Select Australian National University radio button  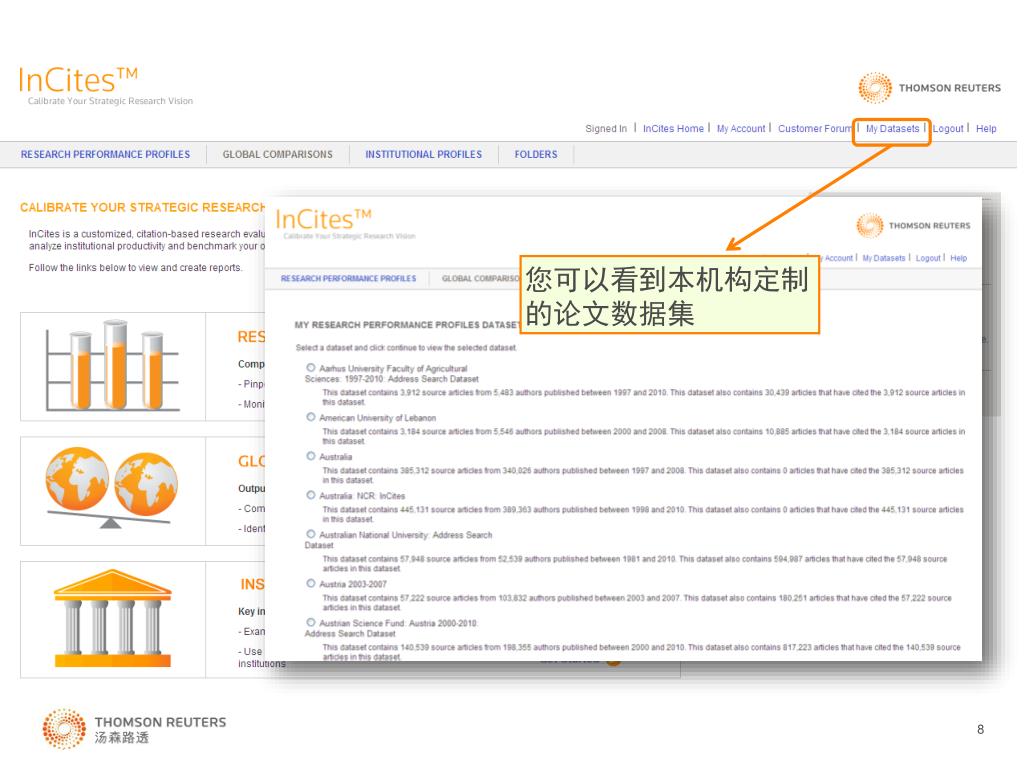(x=311, y=534)
